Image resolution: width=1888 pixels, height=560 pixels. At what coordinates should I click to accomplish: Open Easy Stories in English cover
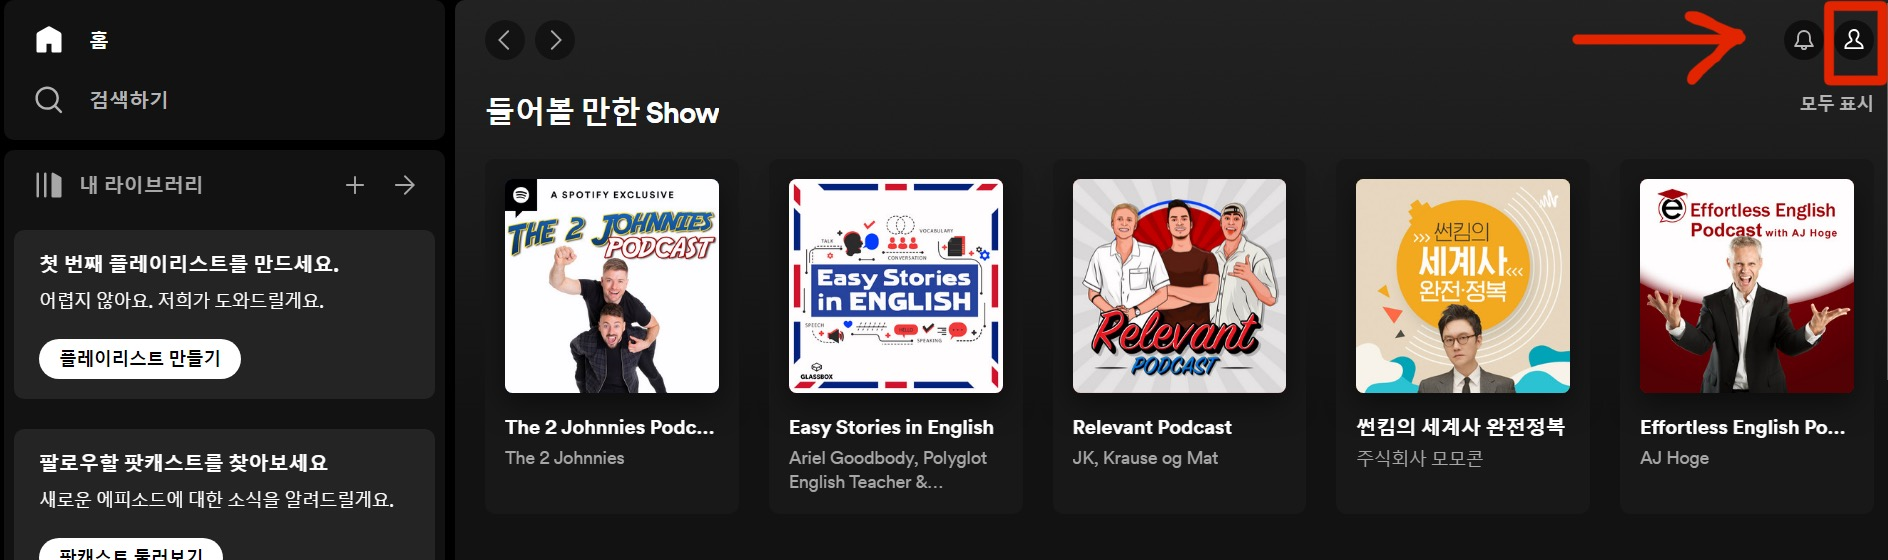click(896, 286)
